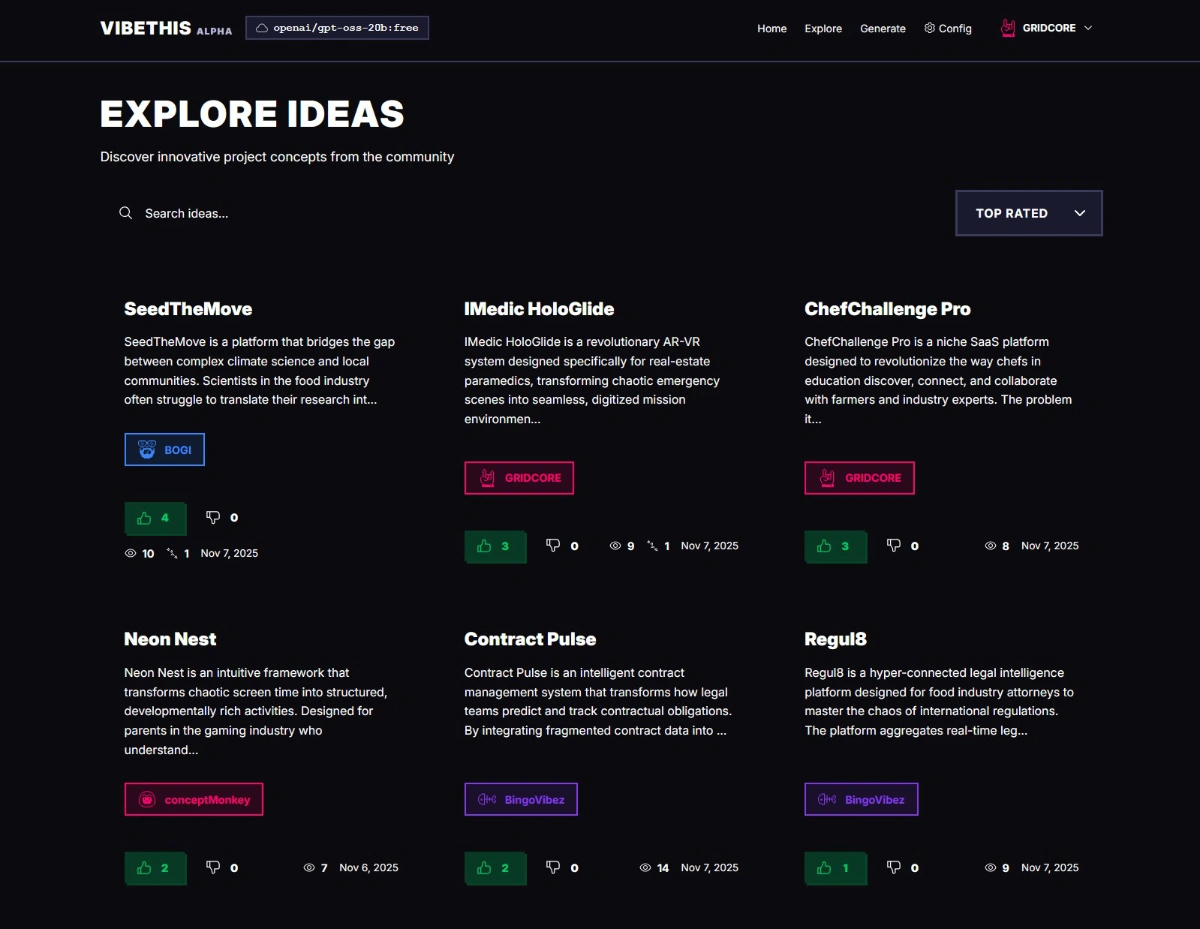Image resolution: width=1200 pixels, height=929 pixels.
Task: Open the Top Rated sort dropdown
Action: tap(1028, 213)
